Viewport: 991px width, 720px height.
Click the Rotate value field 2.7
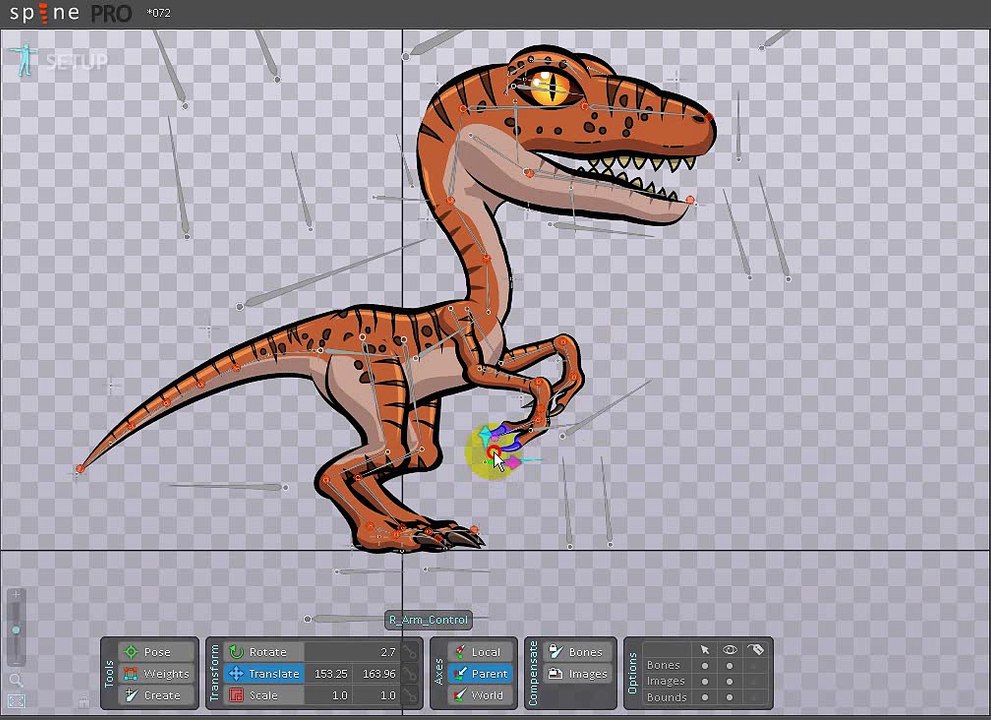352,652
